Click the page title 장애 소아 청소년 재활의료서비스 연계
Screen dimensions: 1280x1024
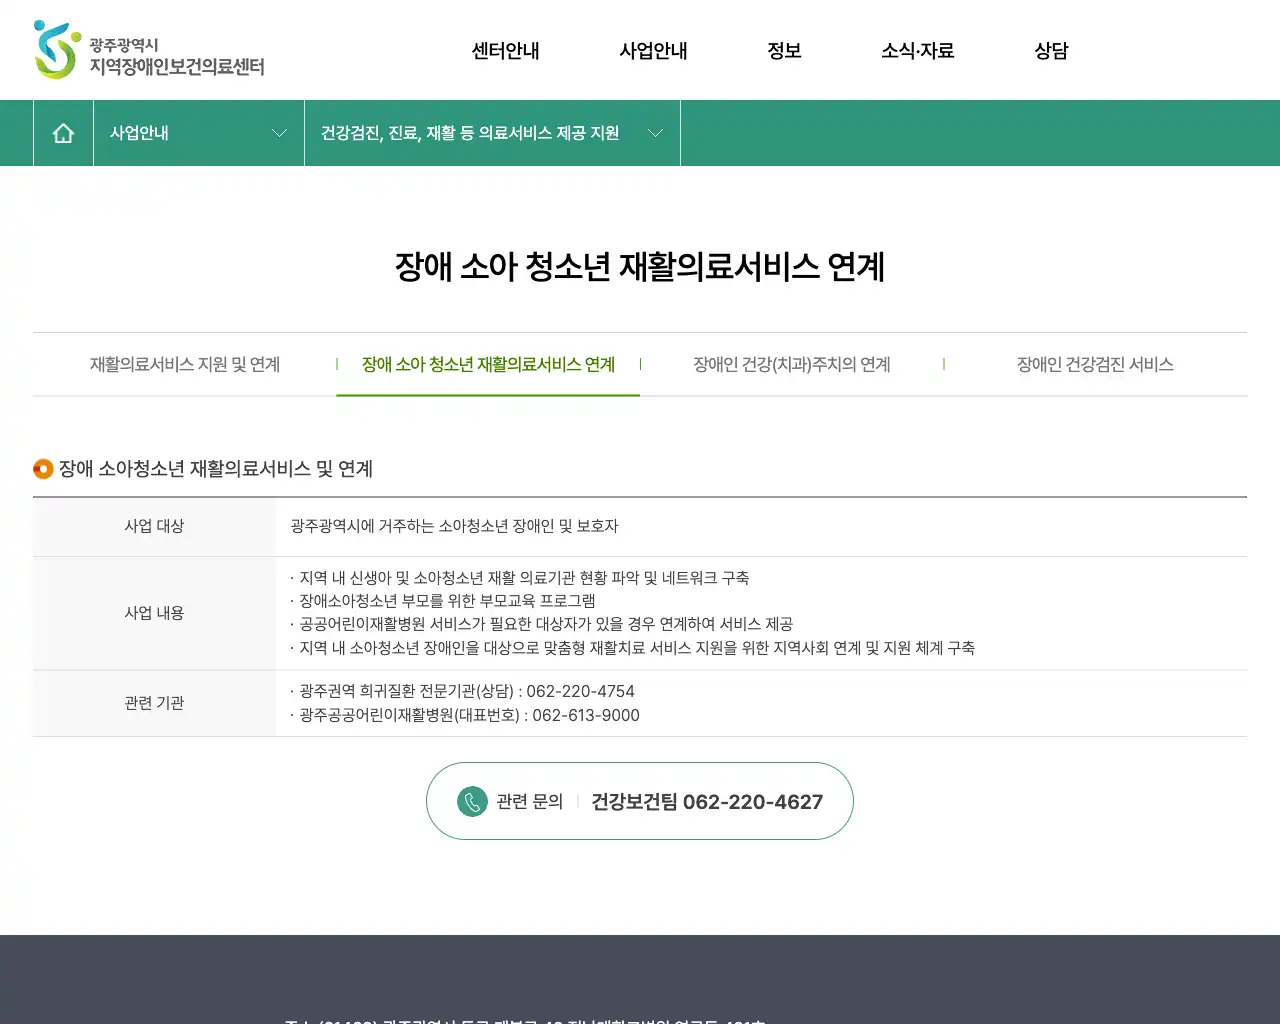click(x=640, y=267)
